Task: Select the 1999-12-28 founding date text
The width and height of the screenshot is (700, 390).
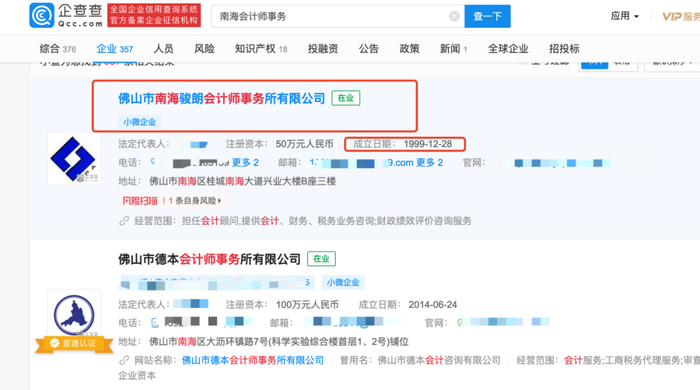Action: 428,144
